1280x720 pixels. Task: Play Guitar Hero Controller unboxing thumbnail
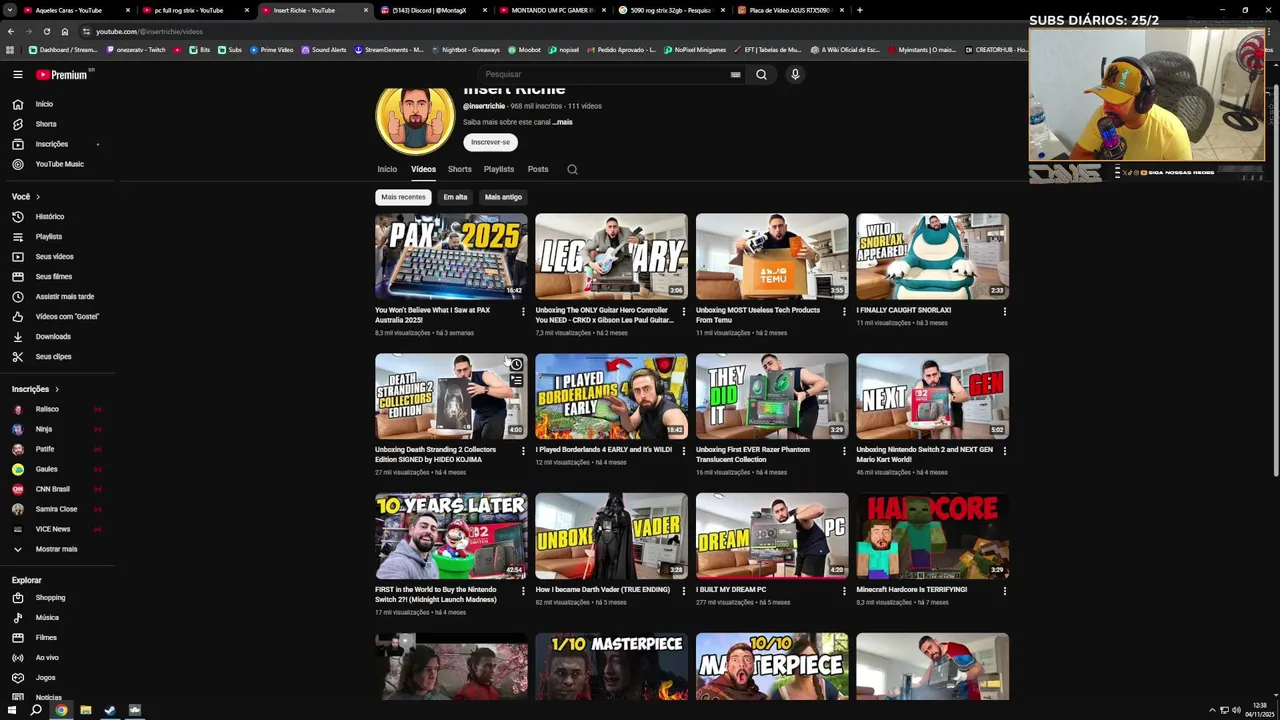coord(611,256)
